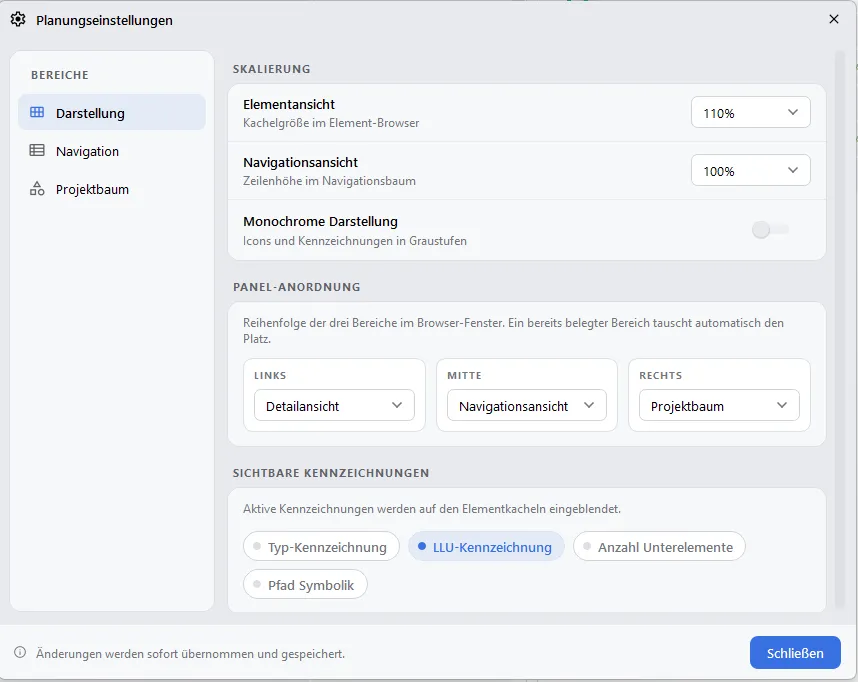
Task: Click the Skalierung heading
Action: [x=271, y=69]
